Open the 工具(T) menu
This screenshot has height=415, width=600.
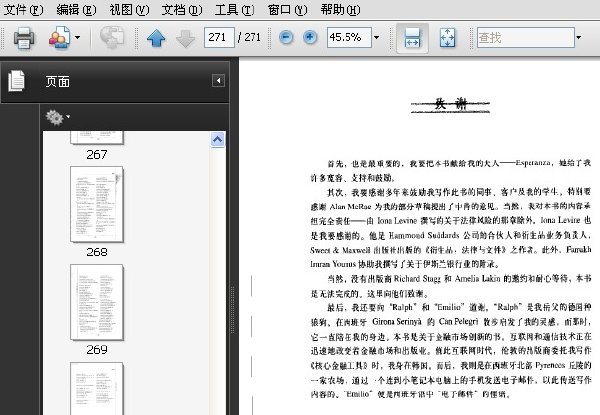(x=234, y=10)
